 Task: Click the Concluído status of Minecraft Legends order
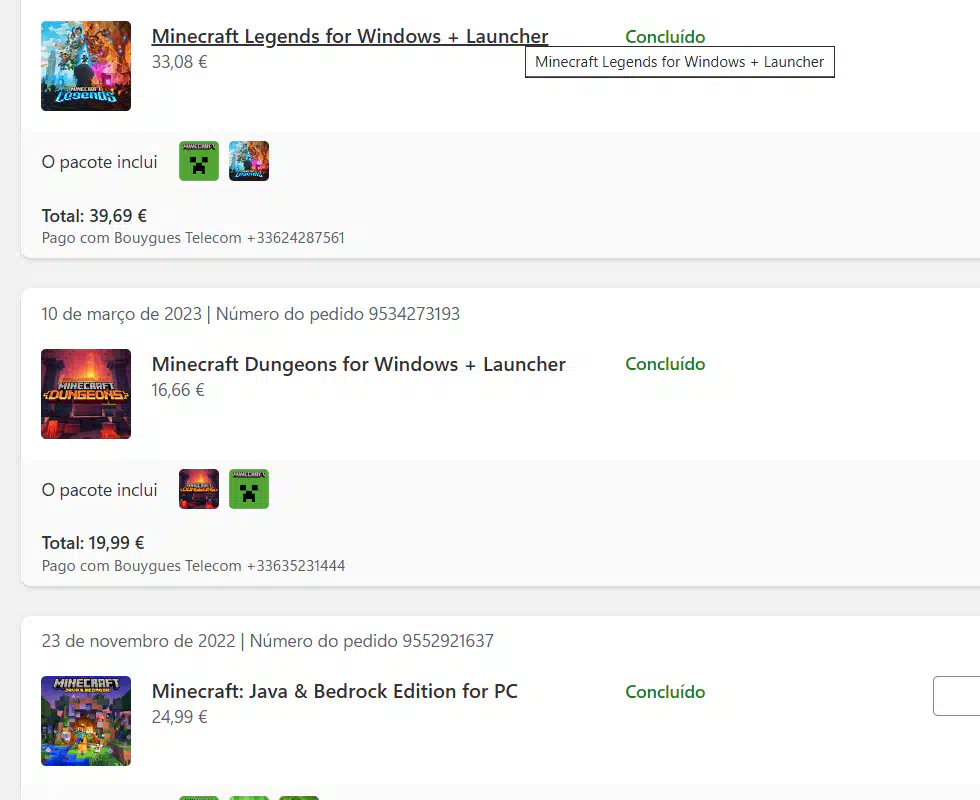[x=665, y=37]
